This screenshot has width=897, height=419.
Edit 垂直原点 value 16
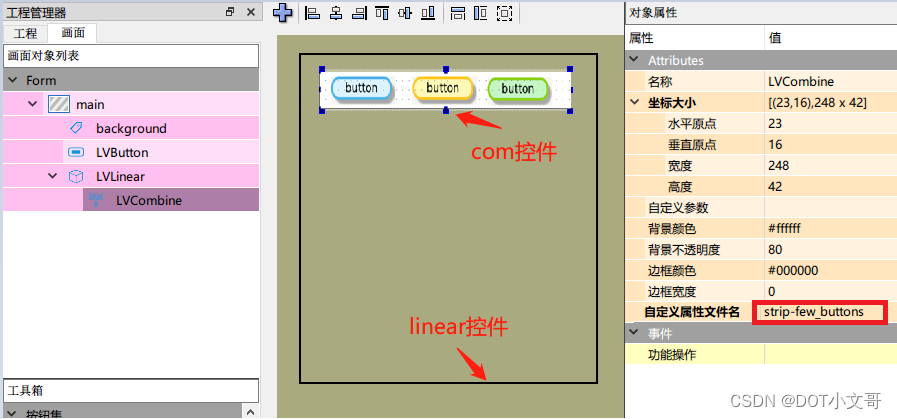831,144
